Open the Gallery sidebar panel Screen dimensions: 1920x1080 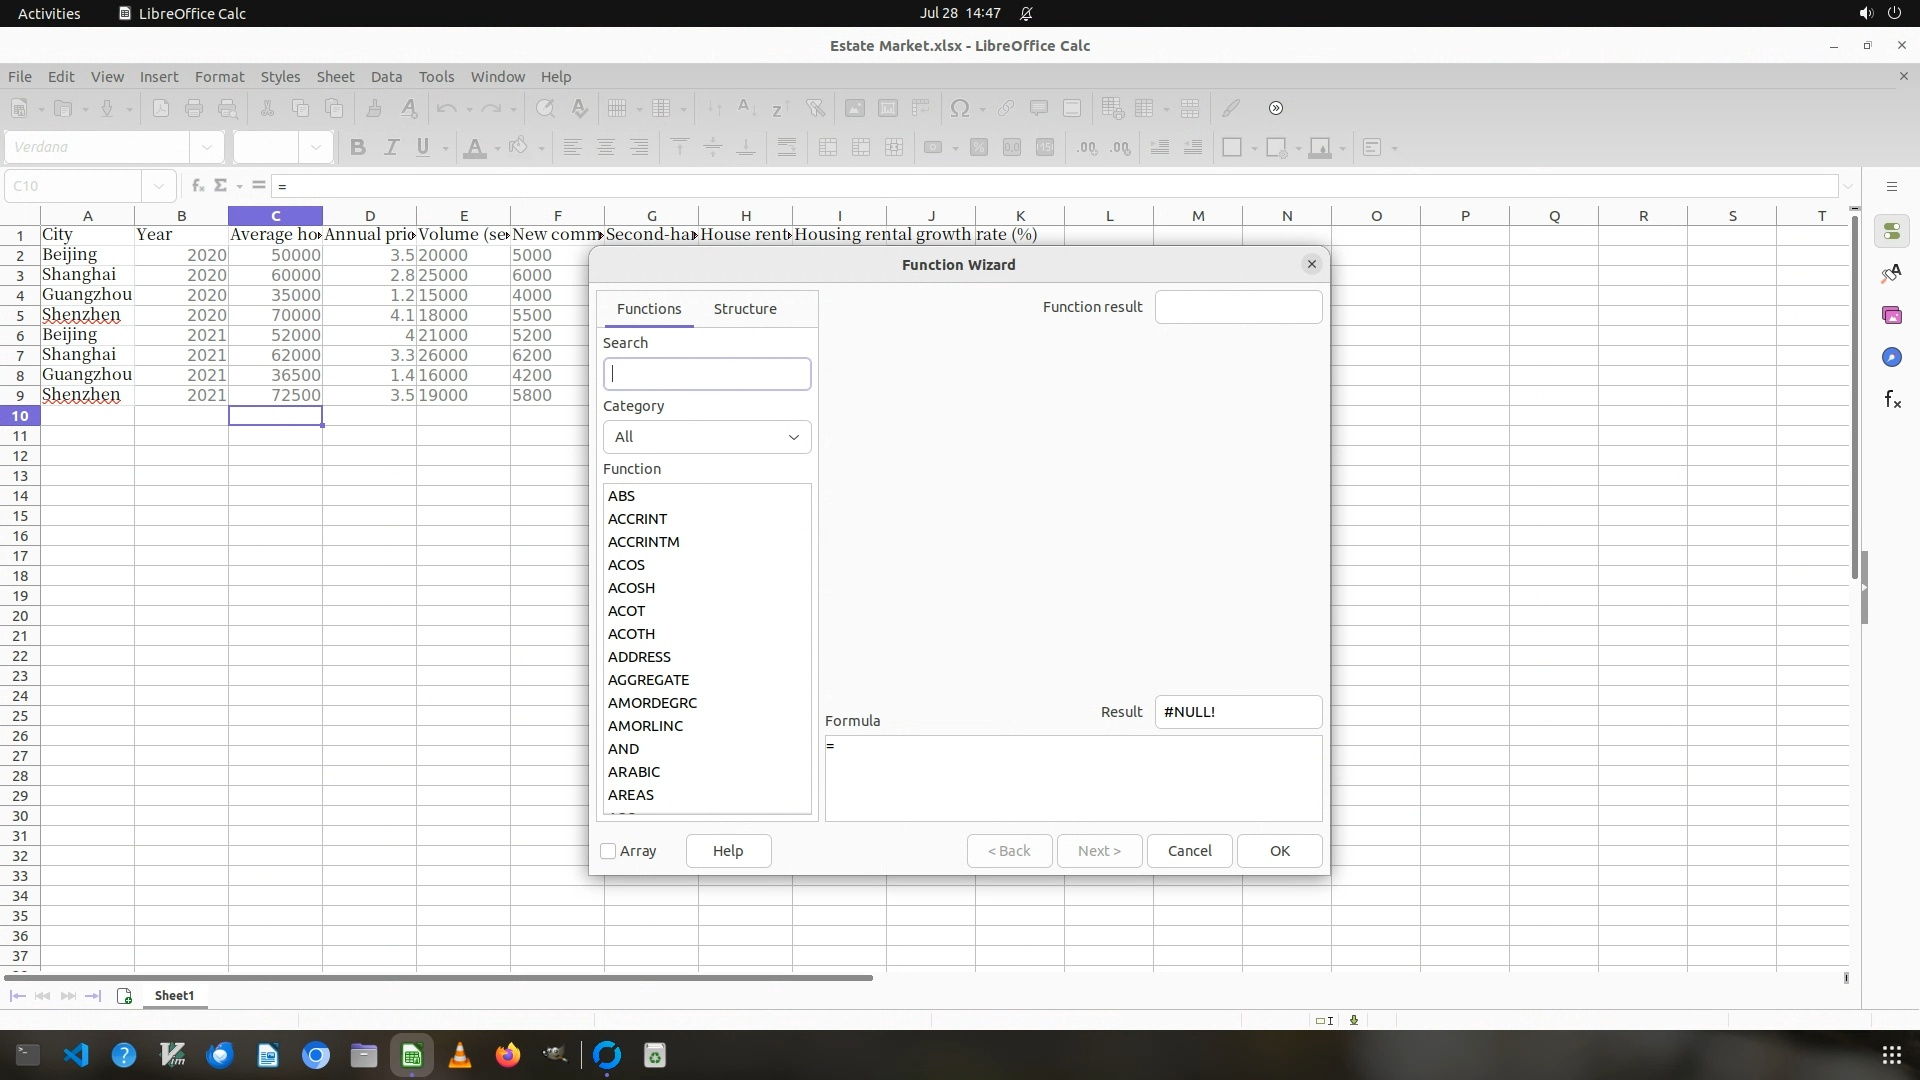coord(1891,316)
